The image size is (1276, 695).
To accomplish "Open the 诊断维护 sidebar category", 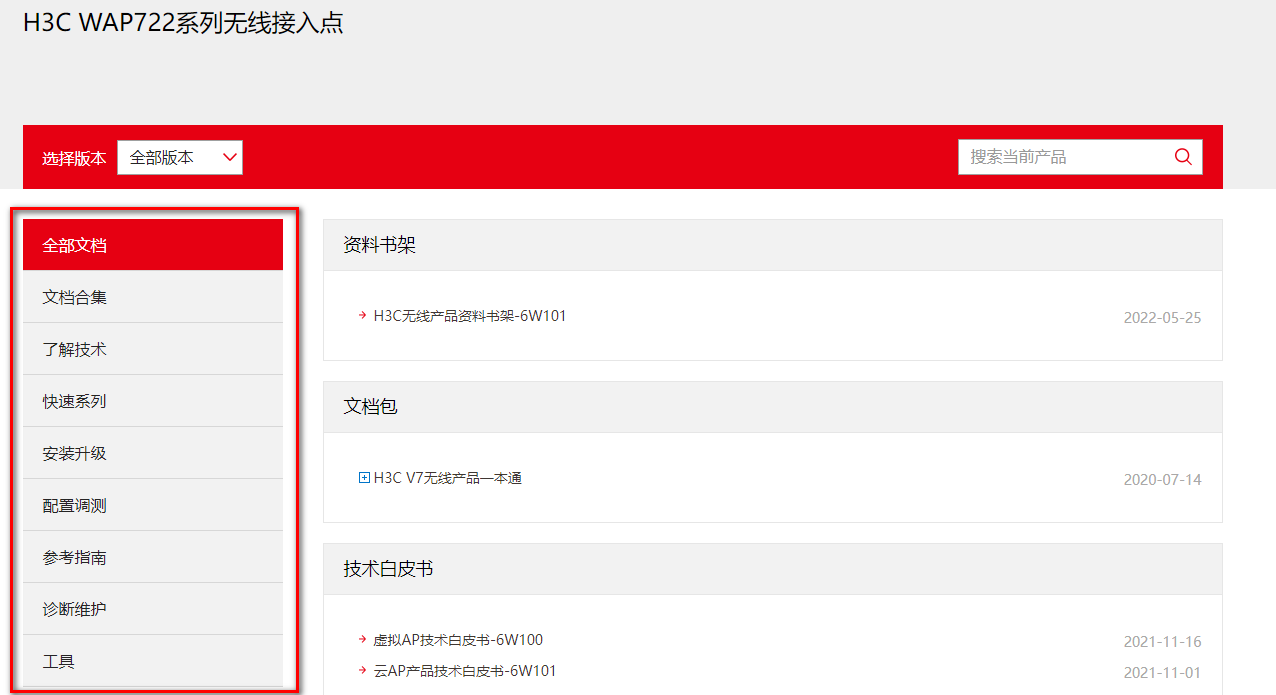I will 153,609.
